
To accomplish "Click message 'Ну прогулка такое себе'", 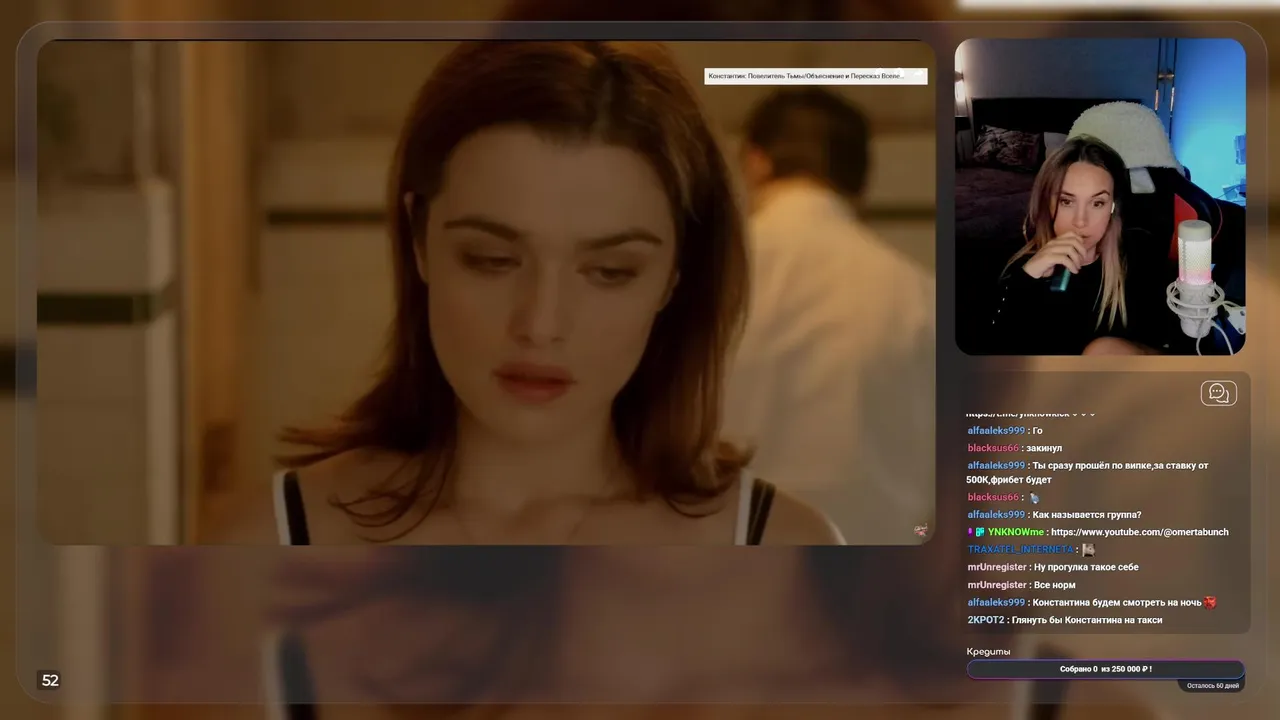I will [x=1086, y=567].
